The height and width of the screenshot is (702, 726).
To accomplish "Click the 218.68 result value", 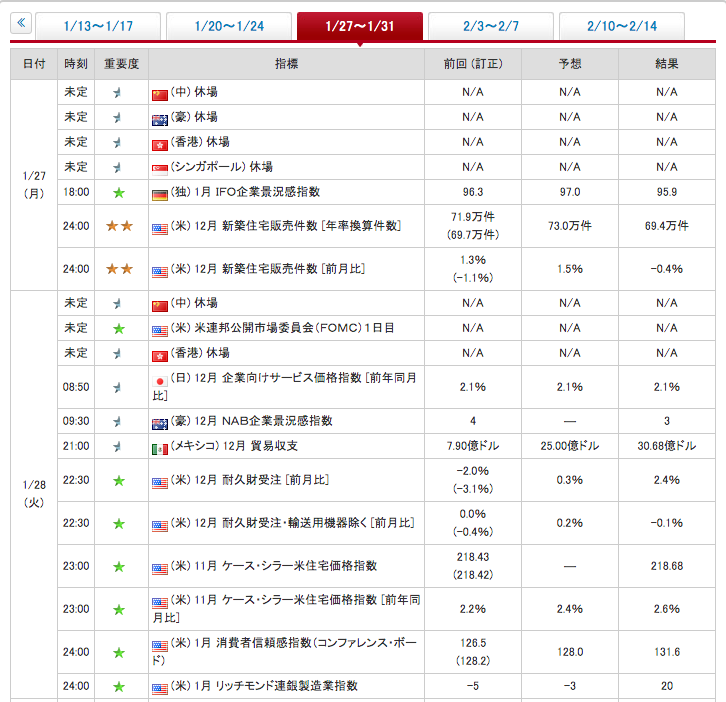I will [667, 566].
